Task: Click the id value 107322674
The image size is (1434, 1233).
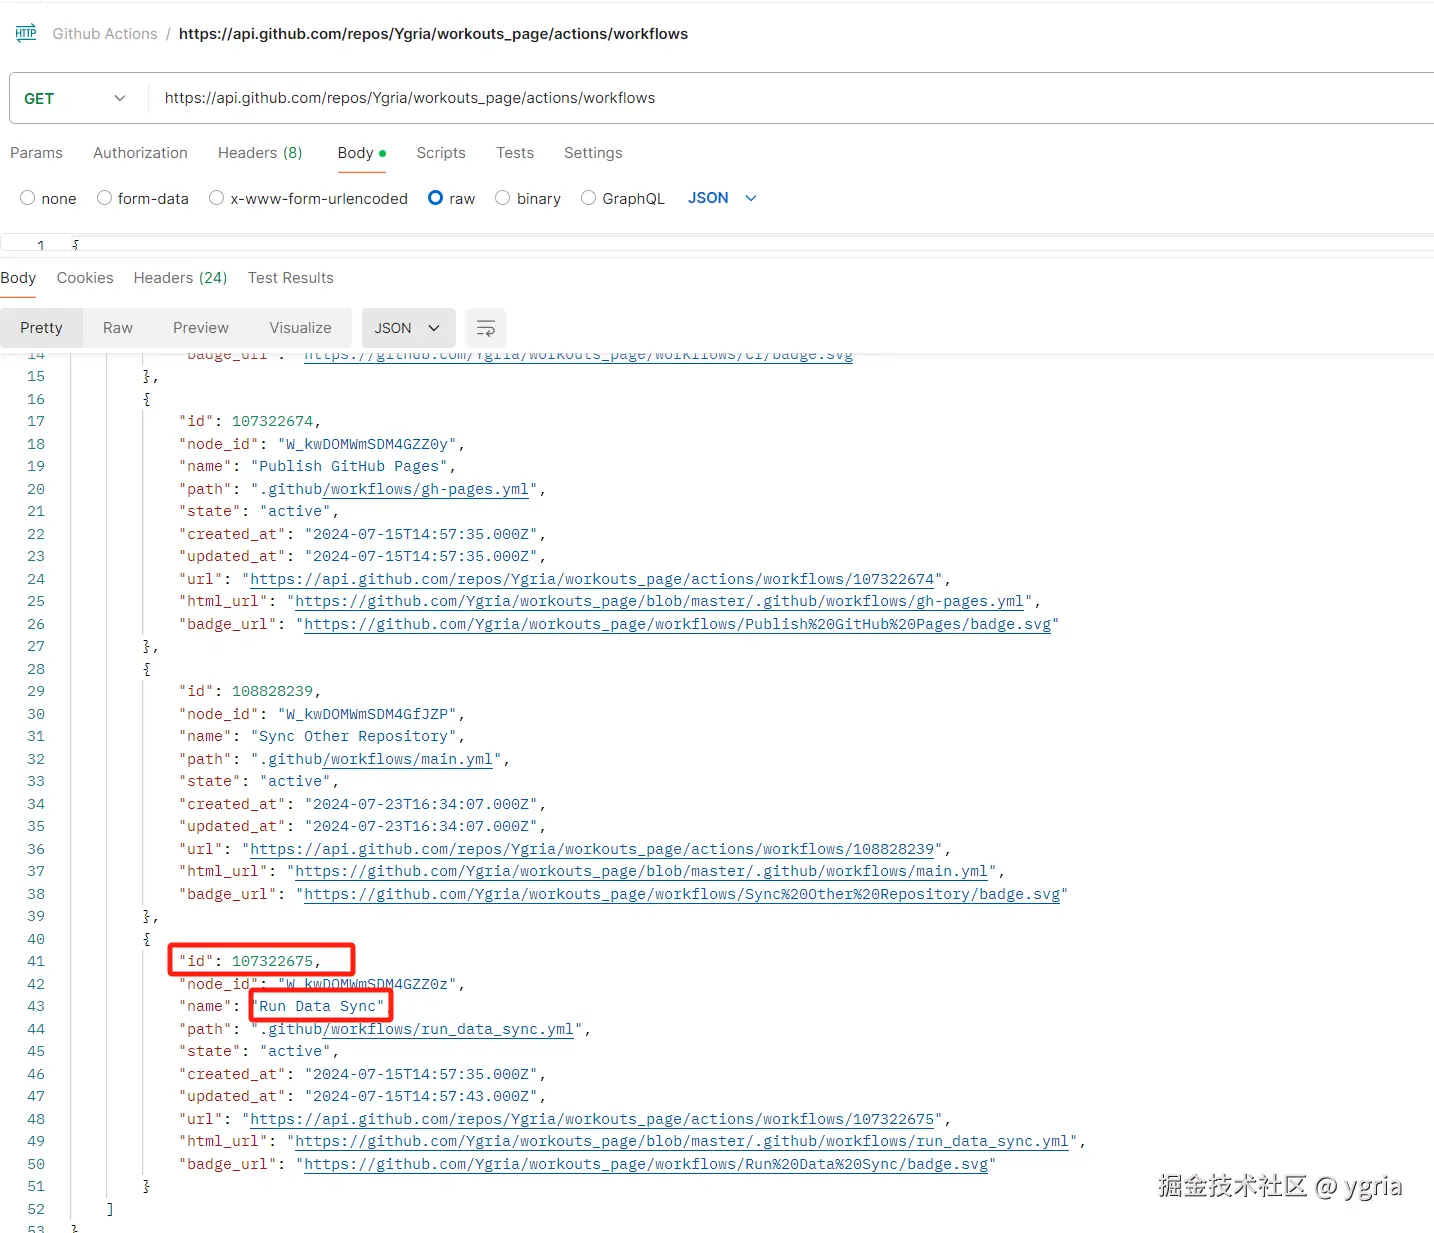Action: click(x=272, y=421)
